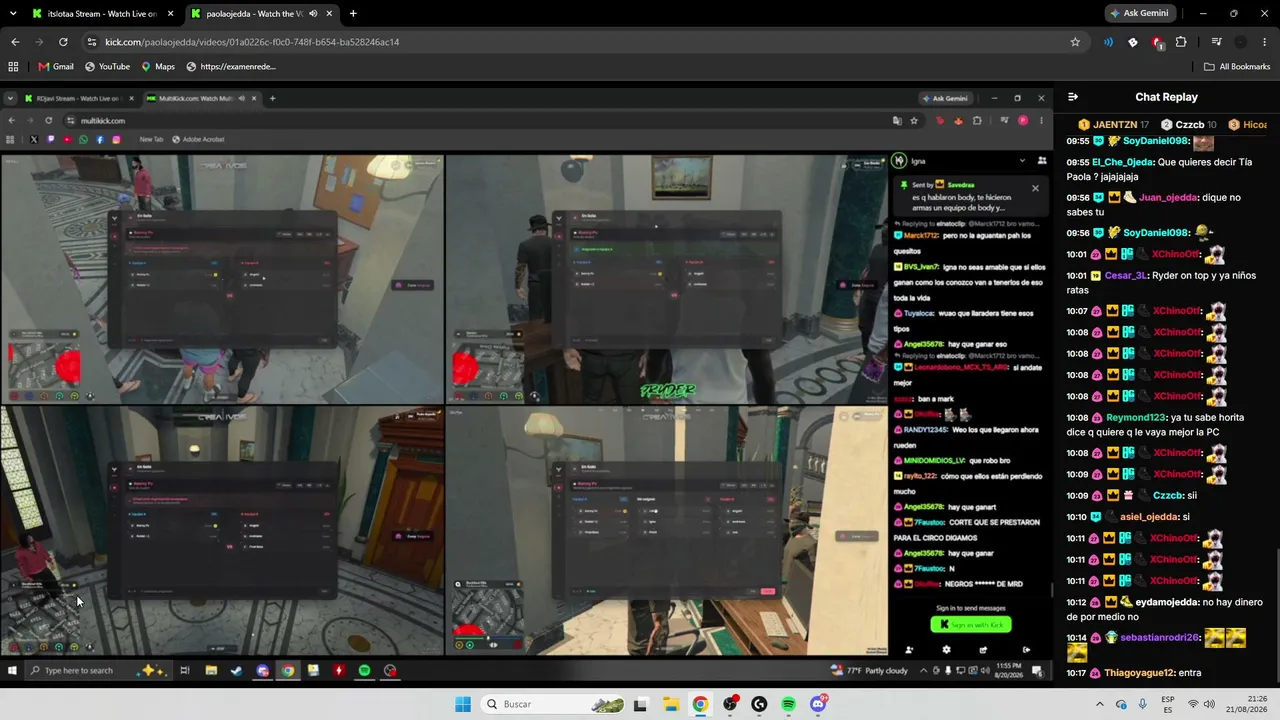Click the emote image in SoyDaniel098's 09:55 message
Image resolution: width=1280 pixels, height=720 pixels.
click(x=1203, y=142)
